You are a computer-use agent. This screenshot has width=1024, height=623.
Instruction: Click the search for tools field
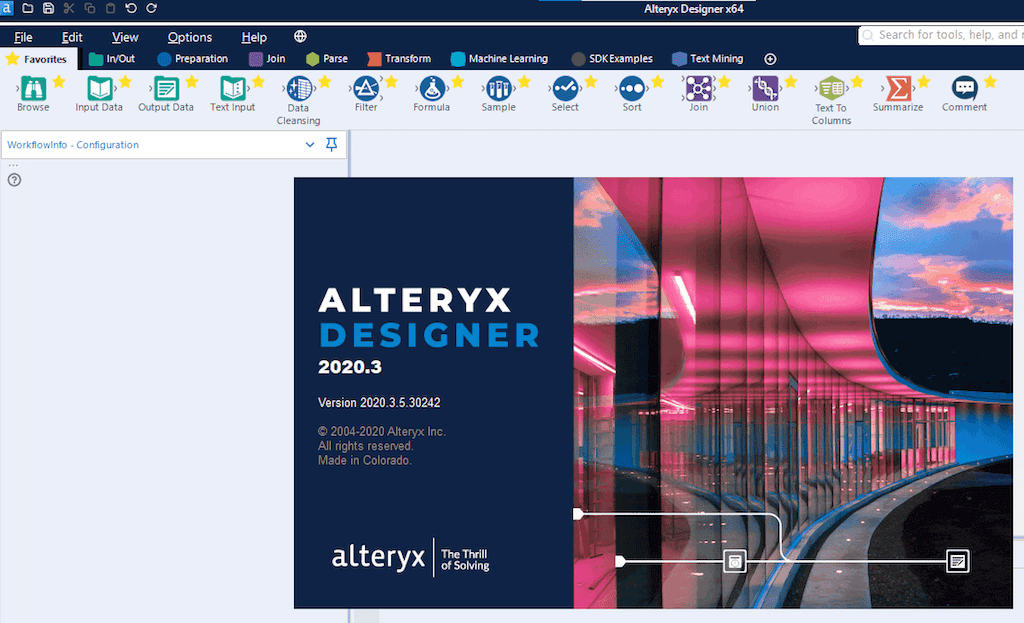point(941,35)
